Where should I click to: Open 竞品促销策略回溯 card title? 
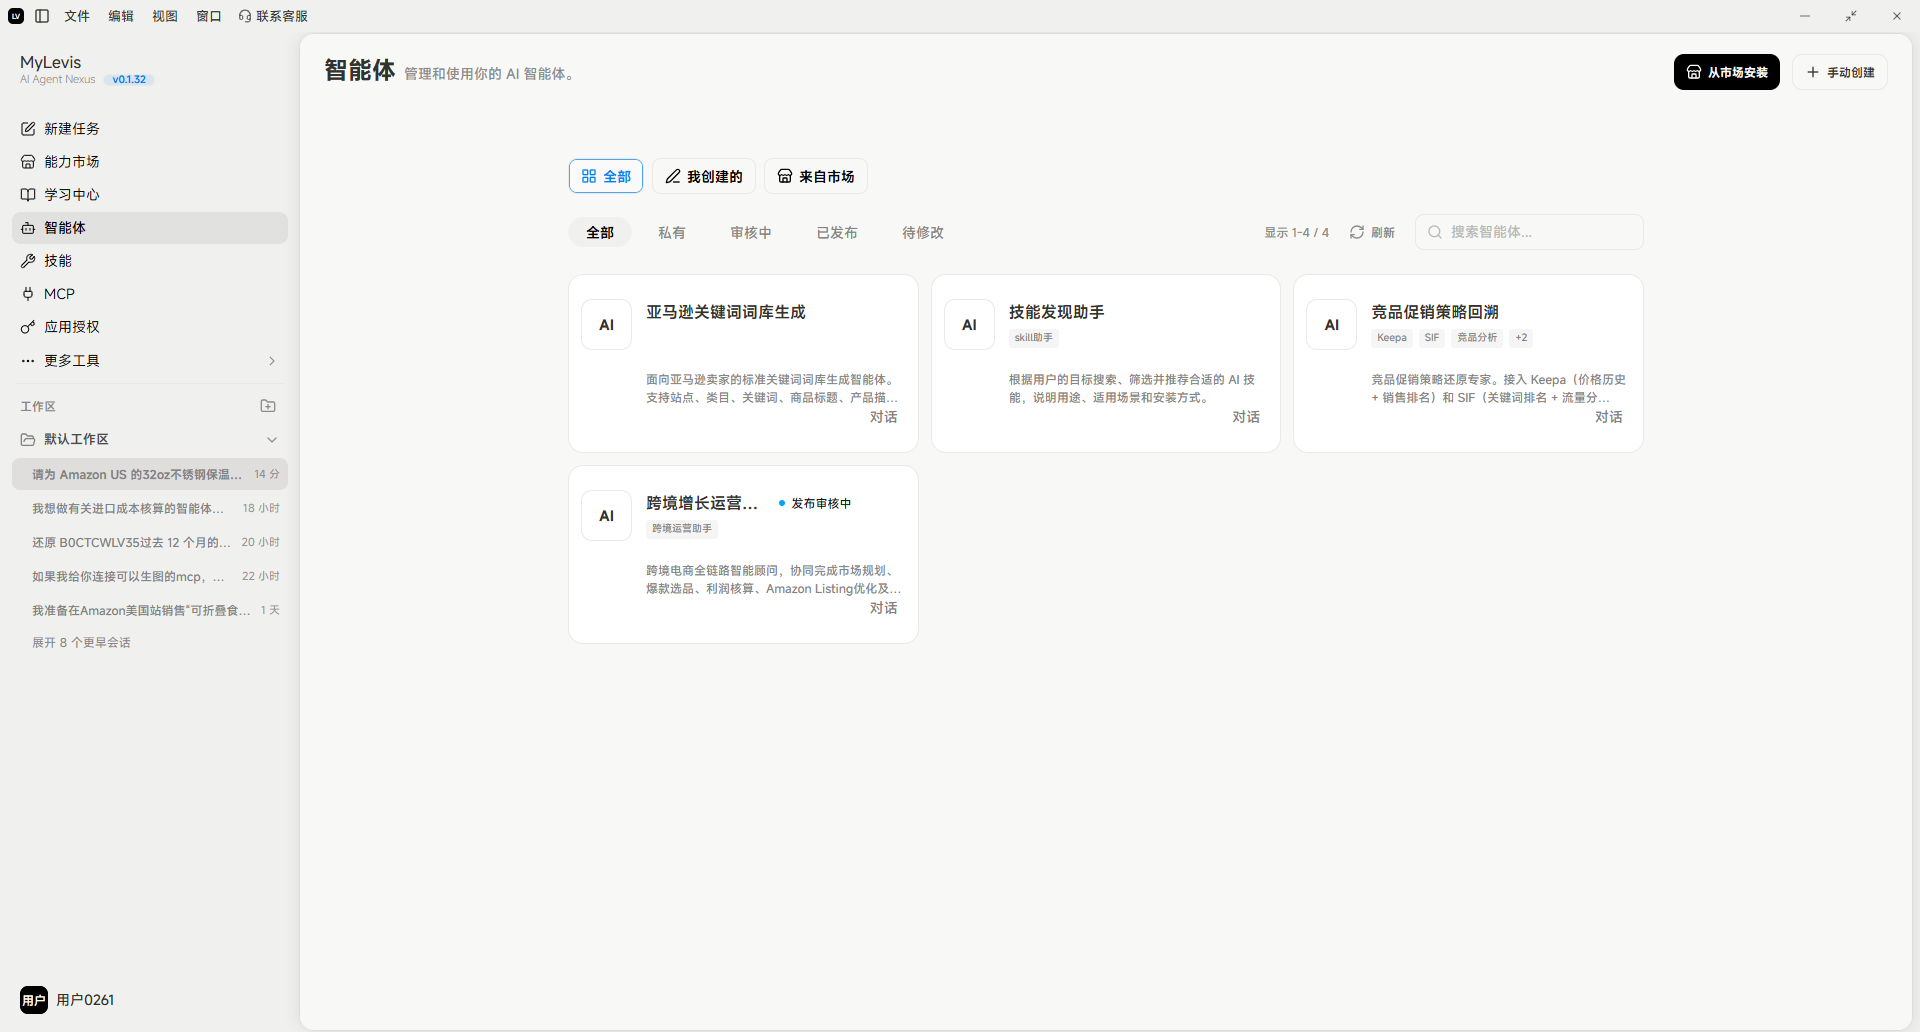point(1435,312)
